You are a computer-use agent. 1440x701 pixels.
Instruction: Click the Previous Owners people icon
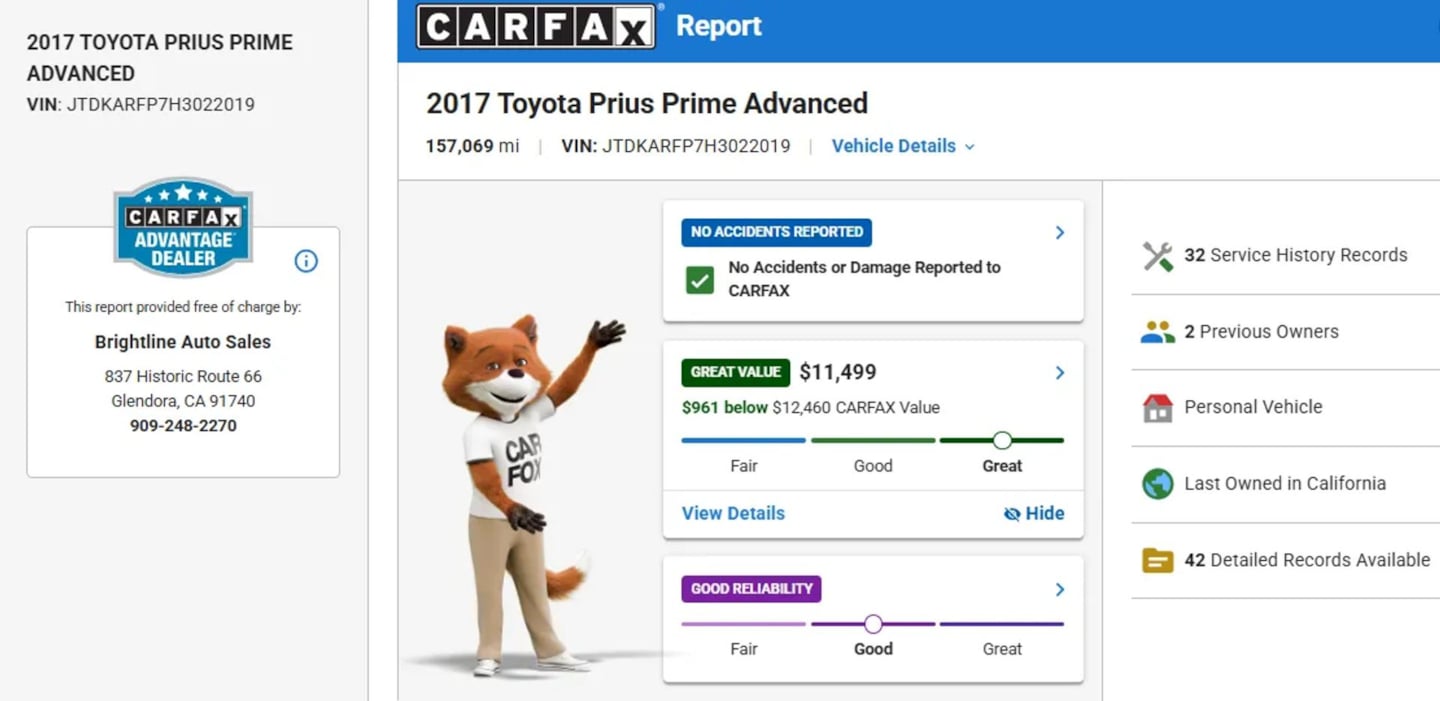1157,332
